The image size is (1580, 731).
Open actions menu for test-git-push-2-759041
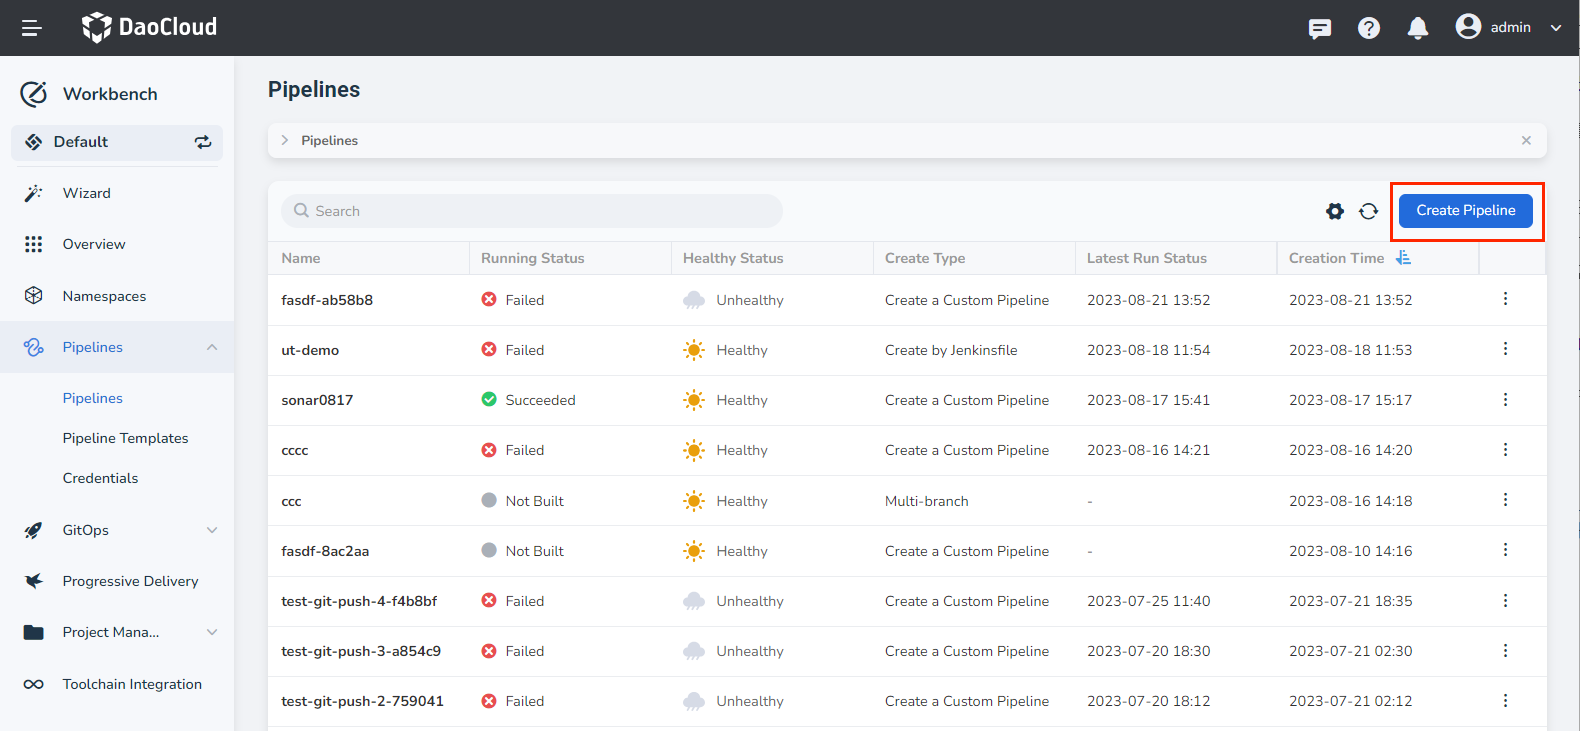(1505, 700)
